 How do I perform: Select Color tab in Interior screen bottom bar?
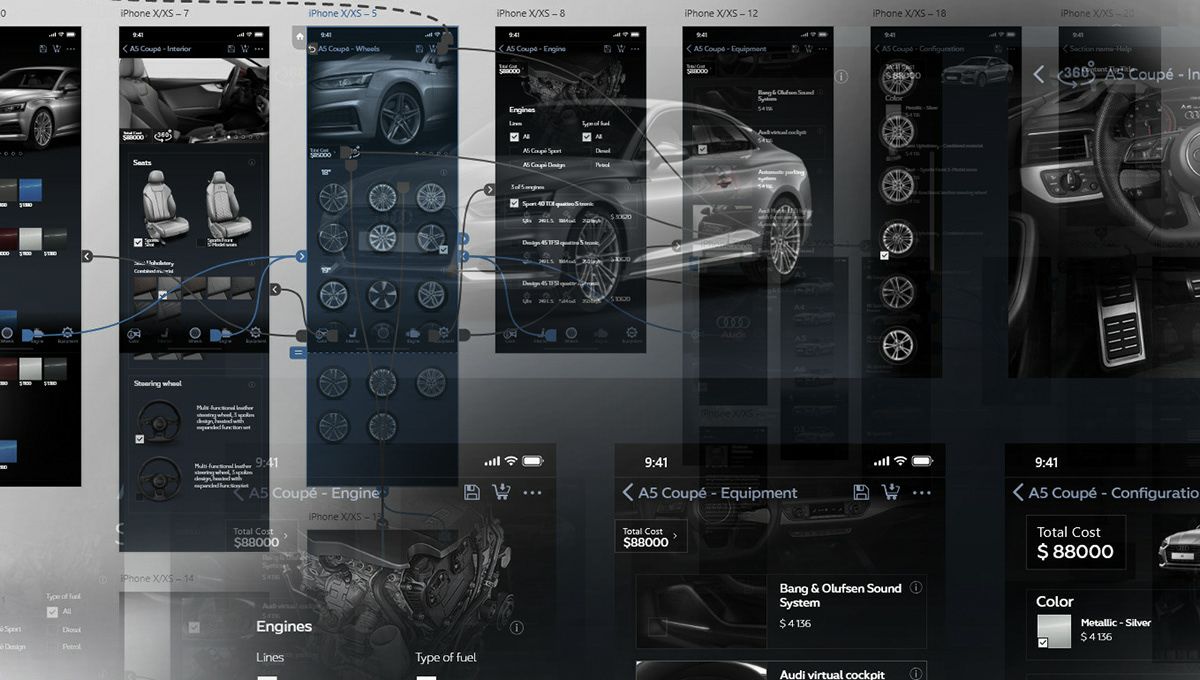click(134, 334)
